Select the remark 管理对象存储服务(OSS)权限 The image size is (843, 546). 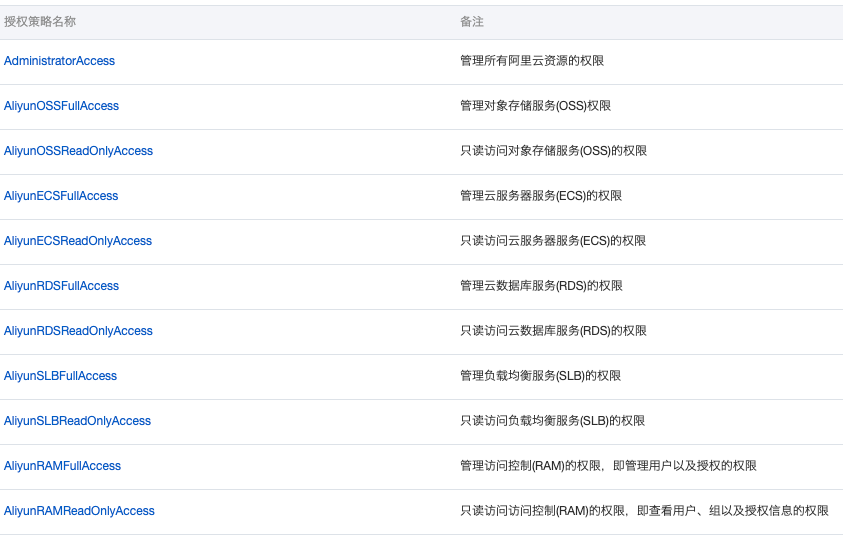[535, 106]
